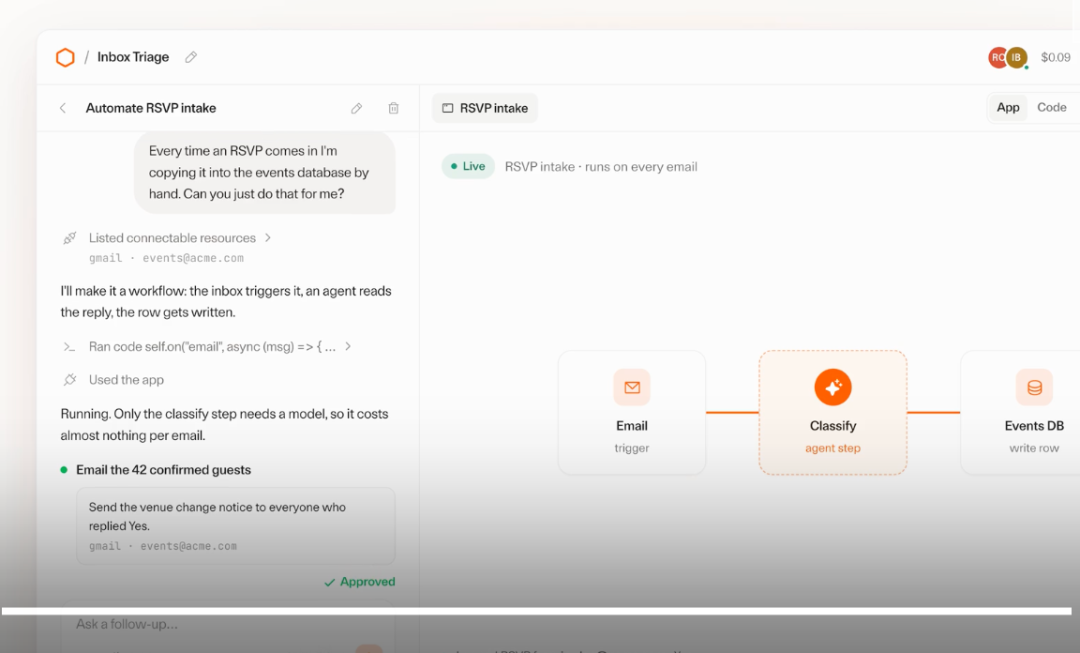This screenshot has width=1080, height=653.
Task: Open the Inbox Triage project name
Action: coord(133,57)
